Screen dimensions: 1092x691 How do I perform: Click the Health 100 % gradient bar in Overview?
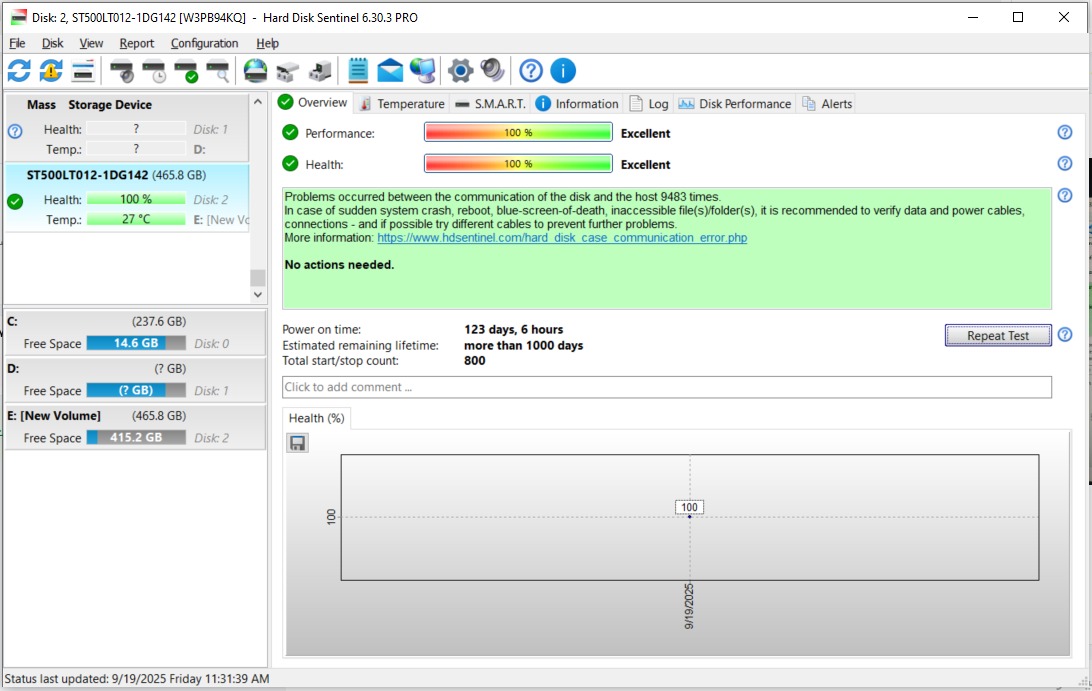(x=518, y=164)
